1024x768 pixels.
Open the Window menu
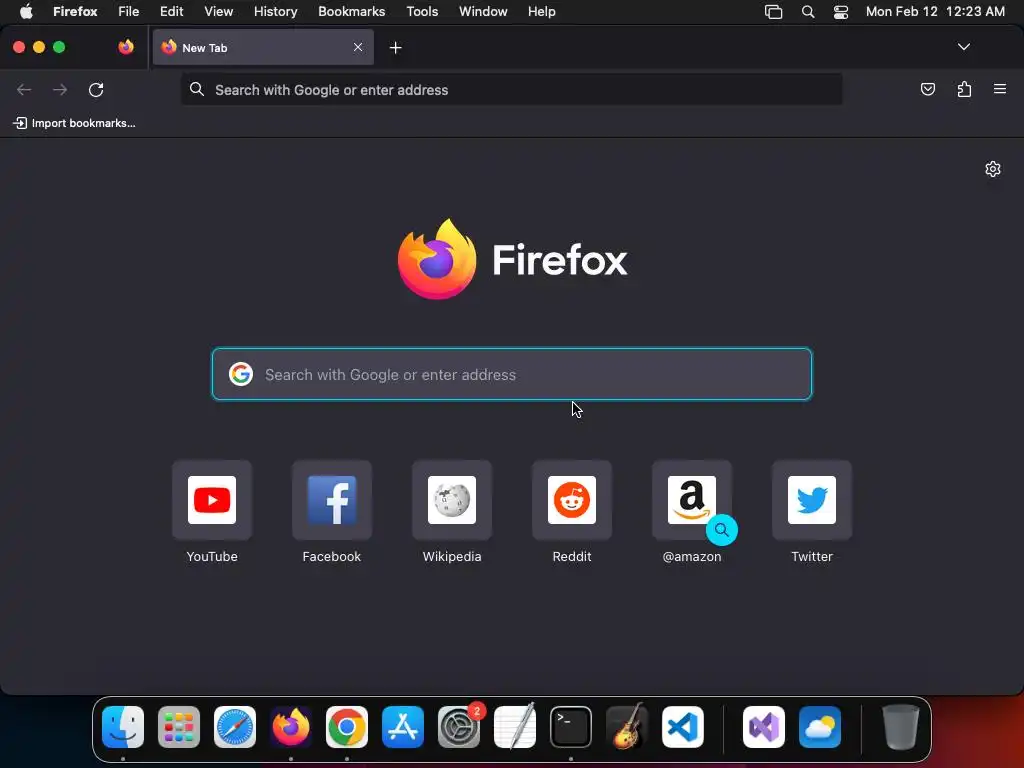click(x=483, y=12)
